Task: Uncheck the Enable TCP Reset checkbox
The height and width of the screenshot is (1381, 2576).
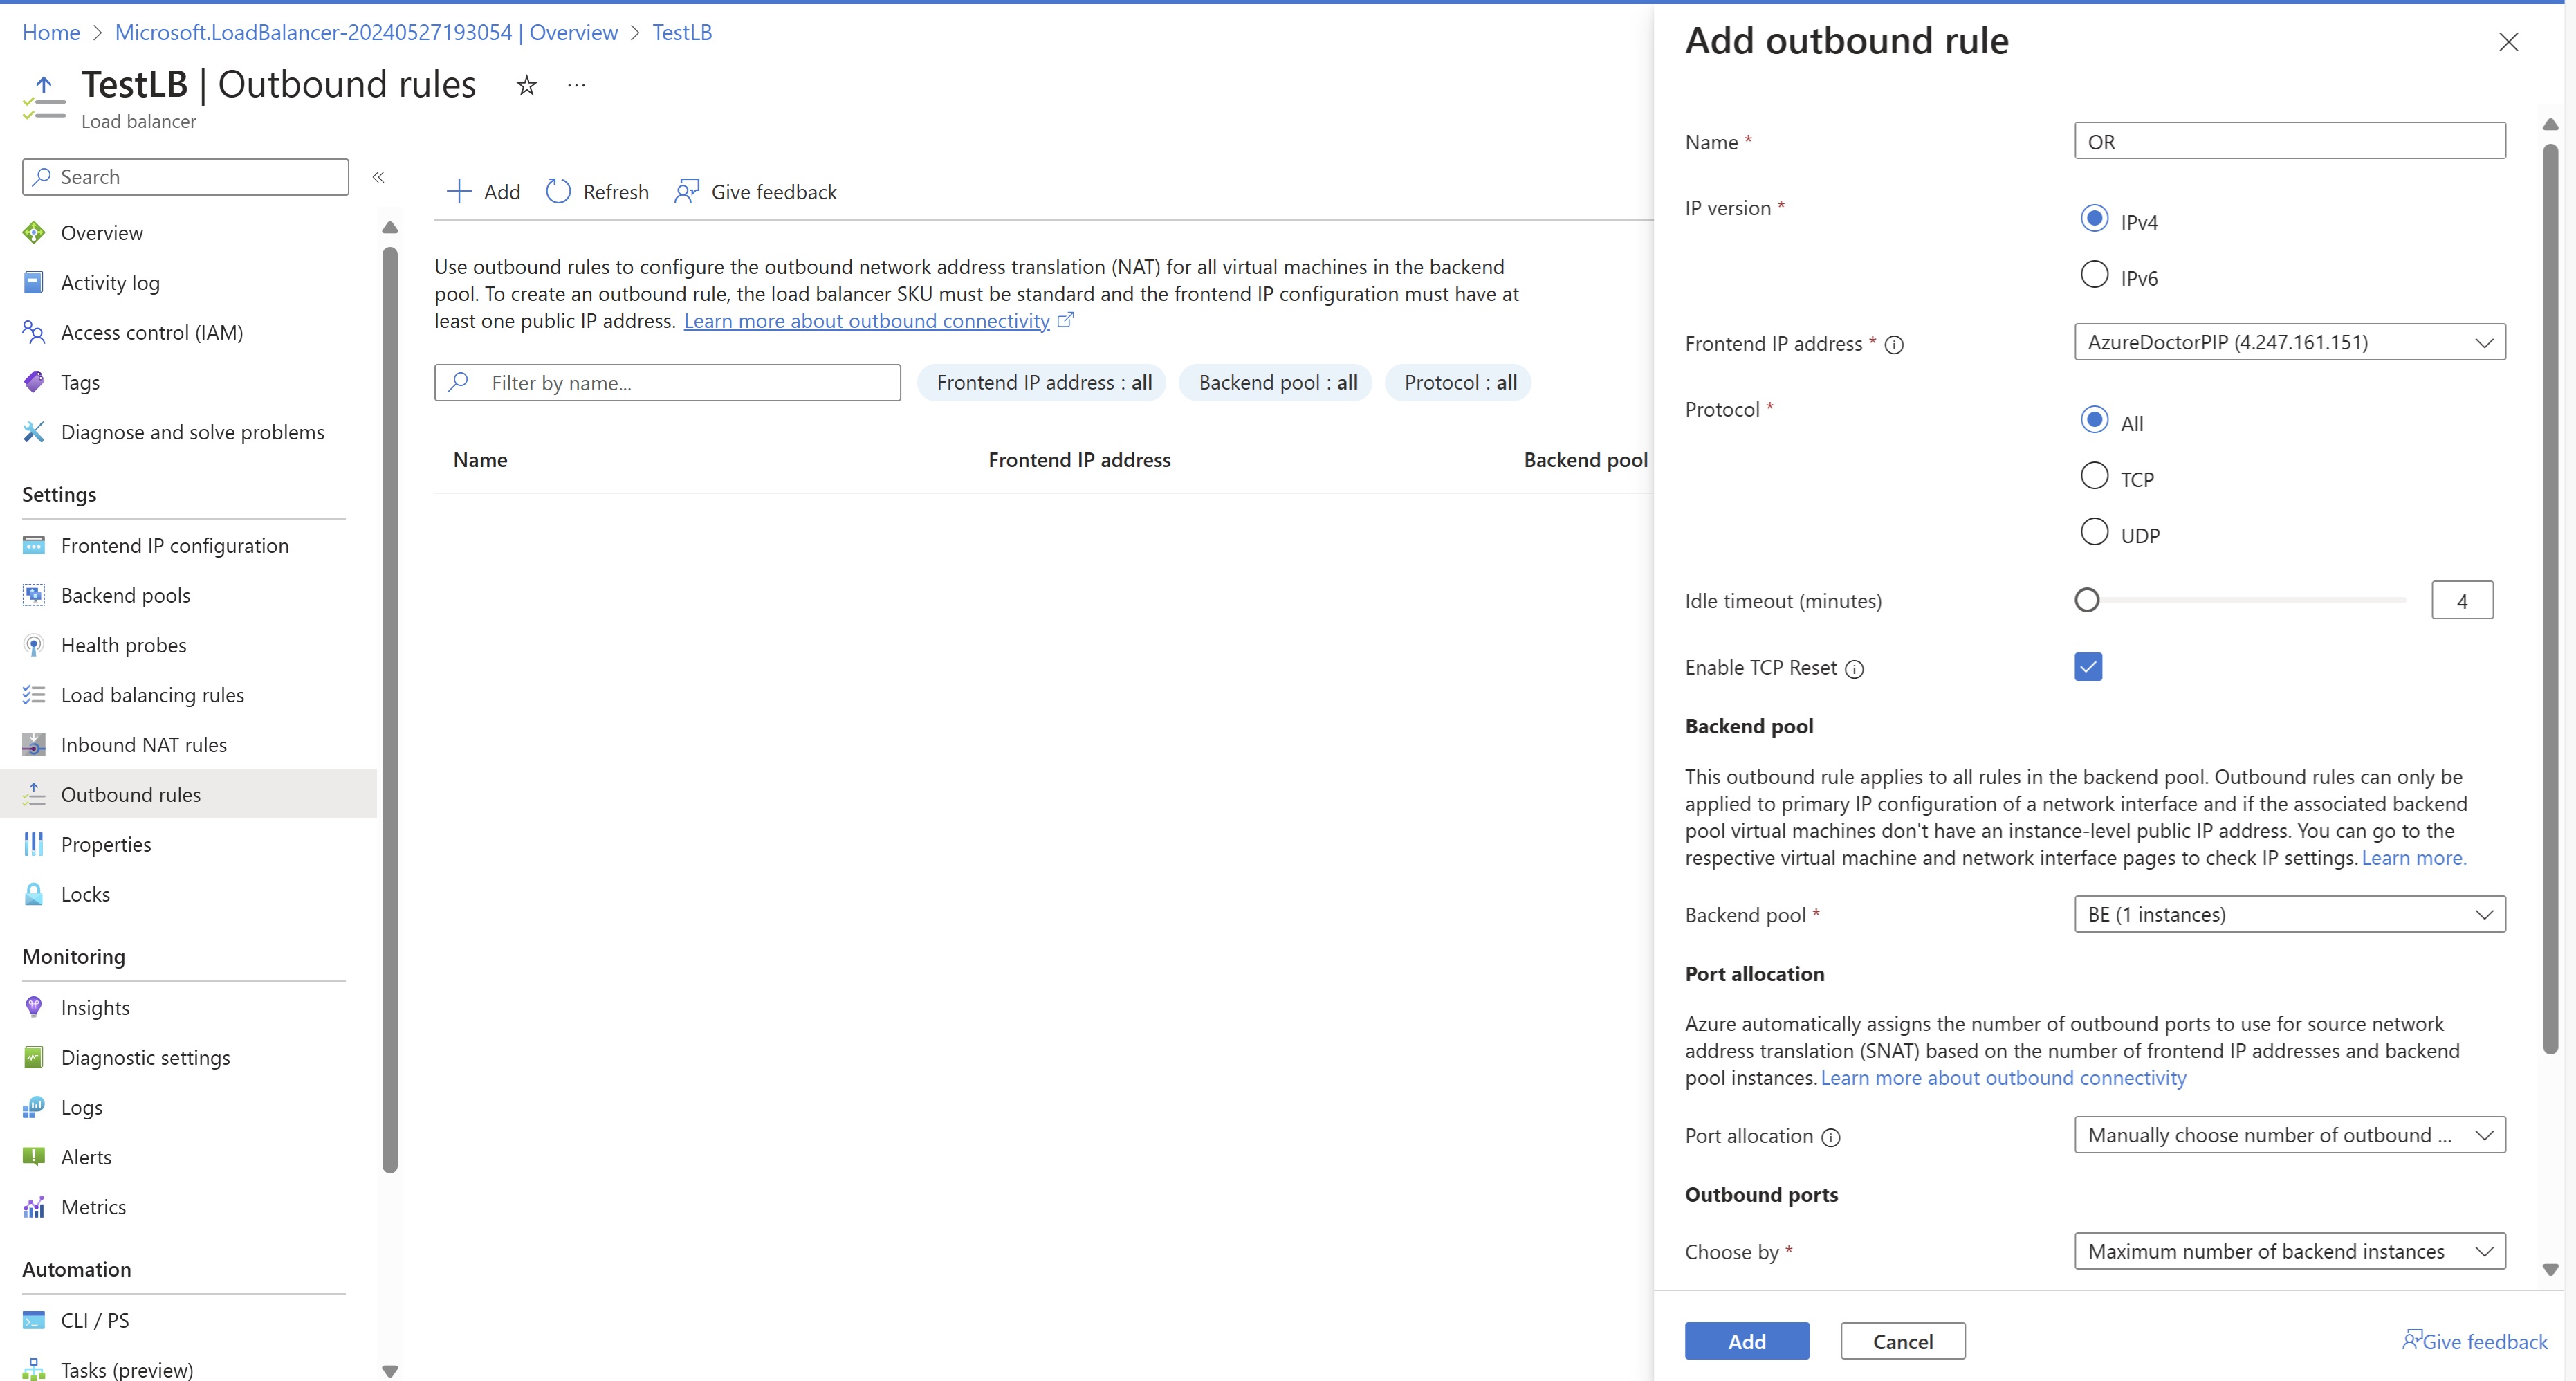Action: coord(2088,667)
